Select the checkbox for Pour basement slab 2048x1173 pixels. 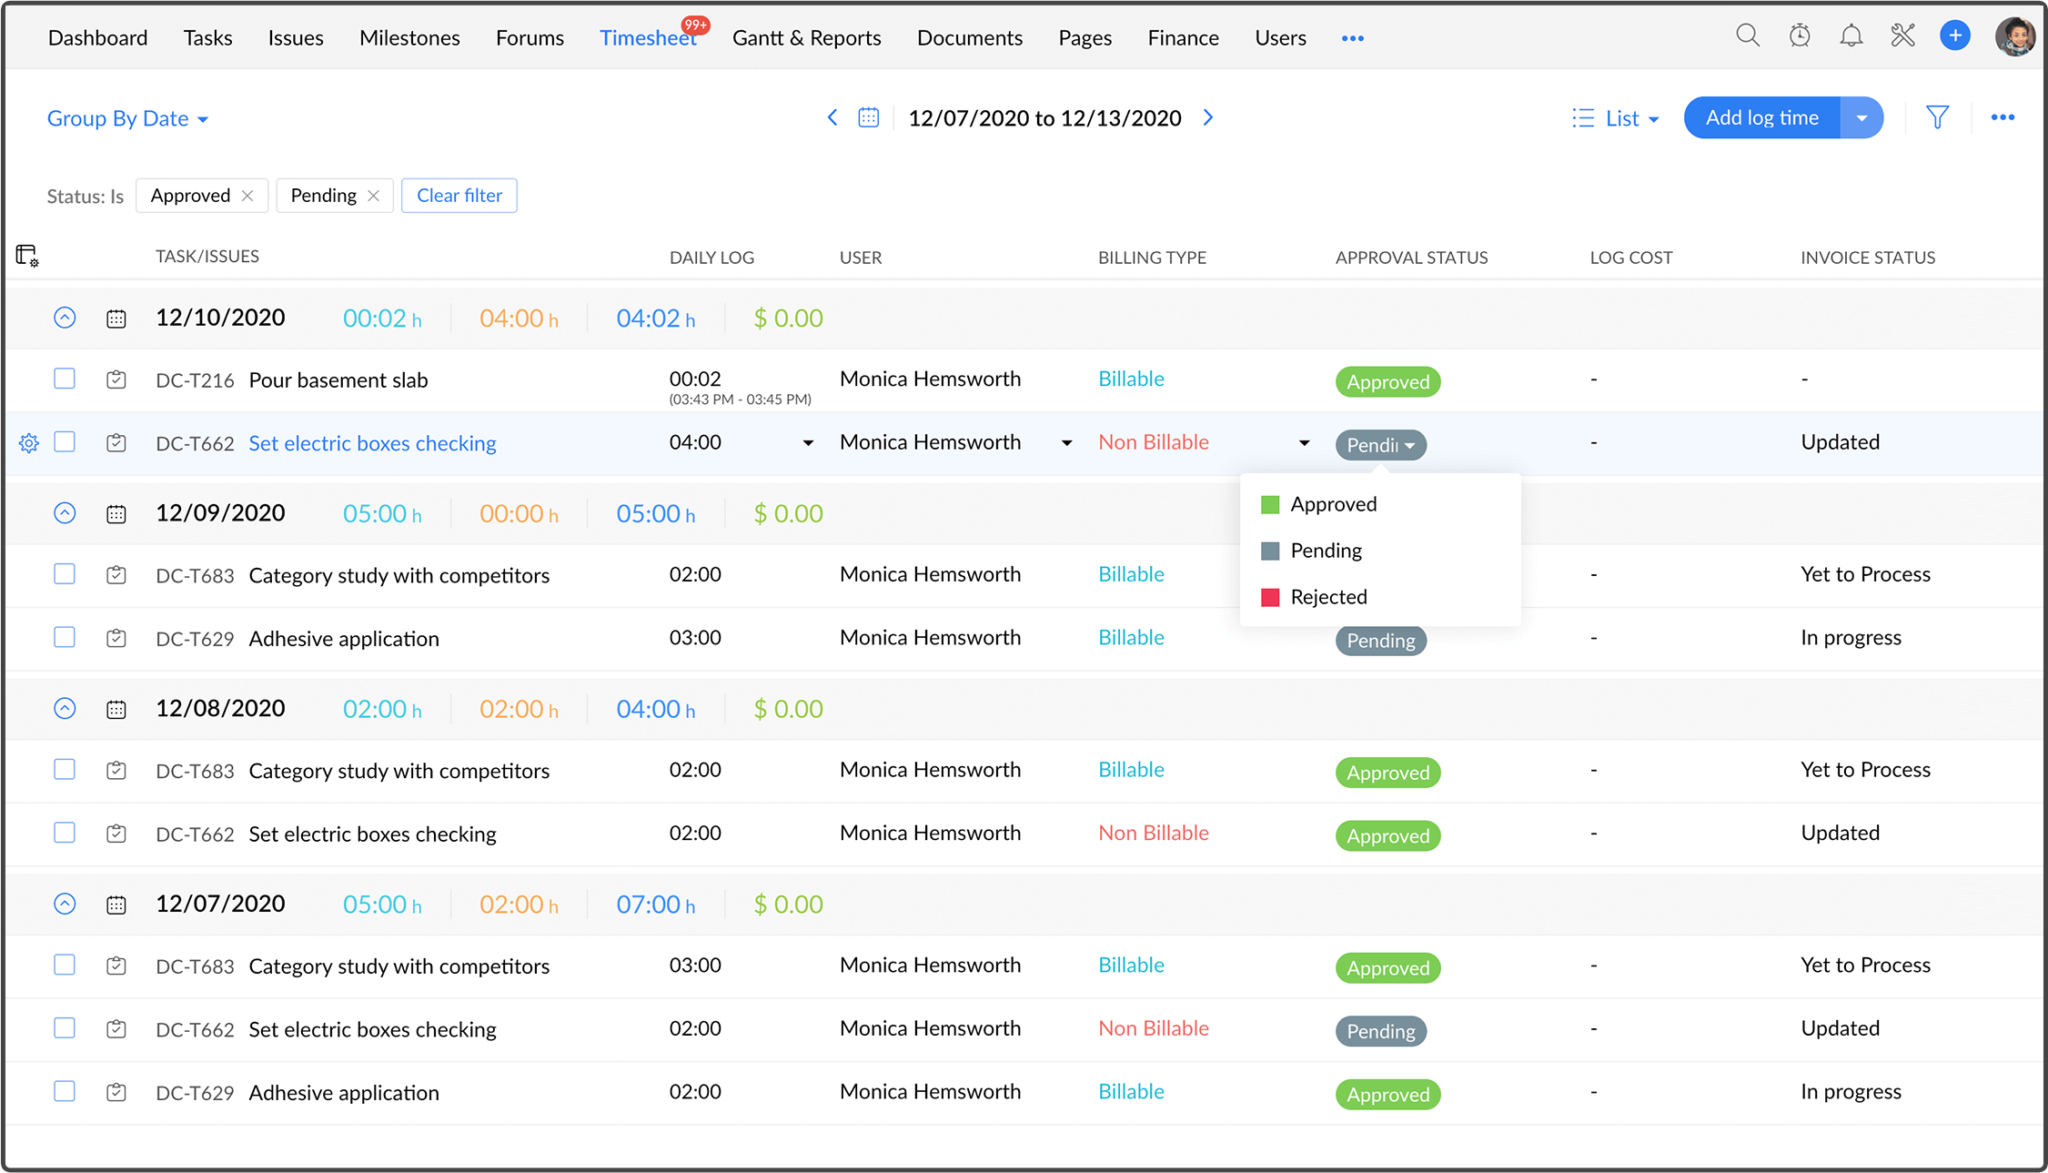pyautogui.click(x=64, y=379)
